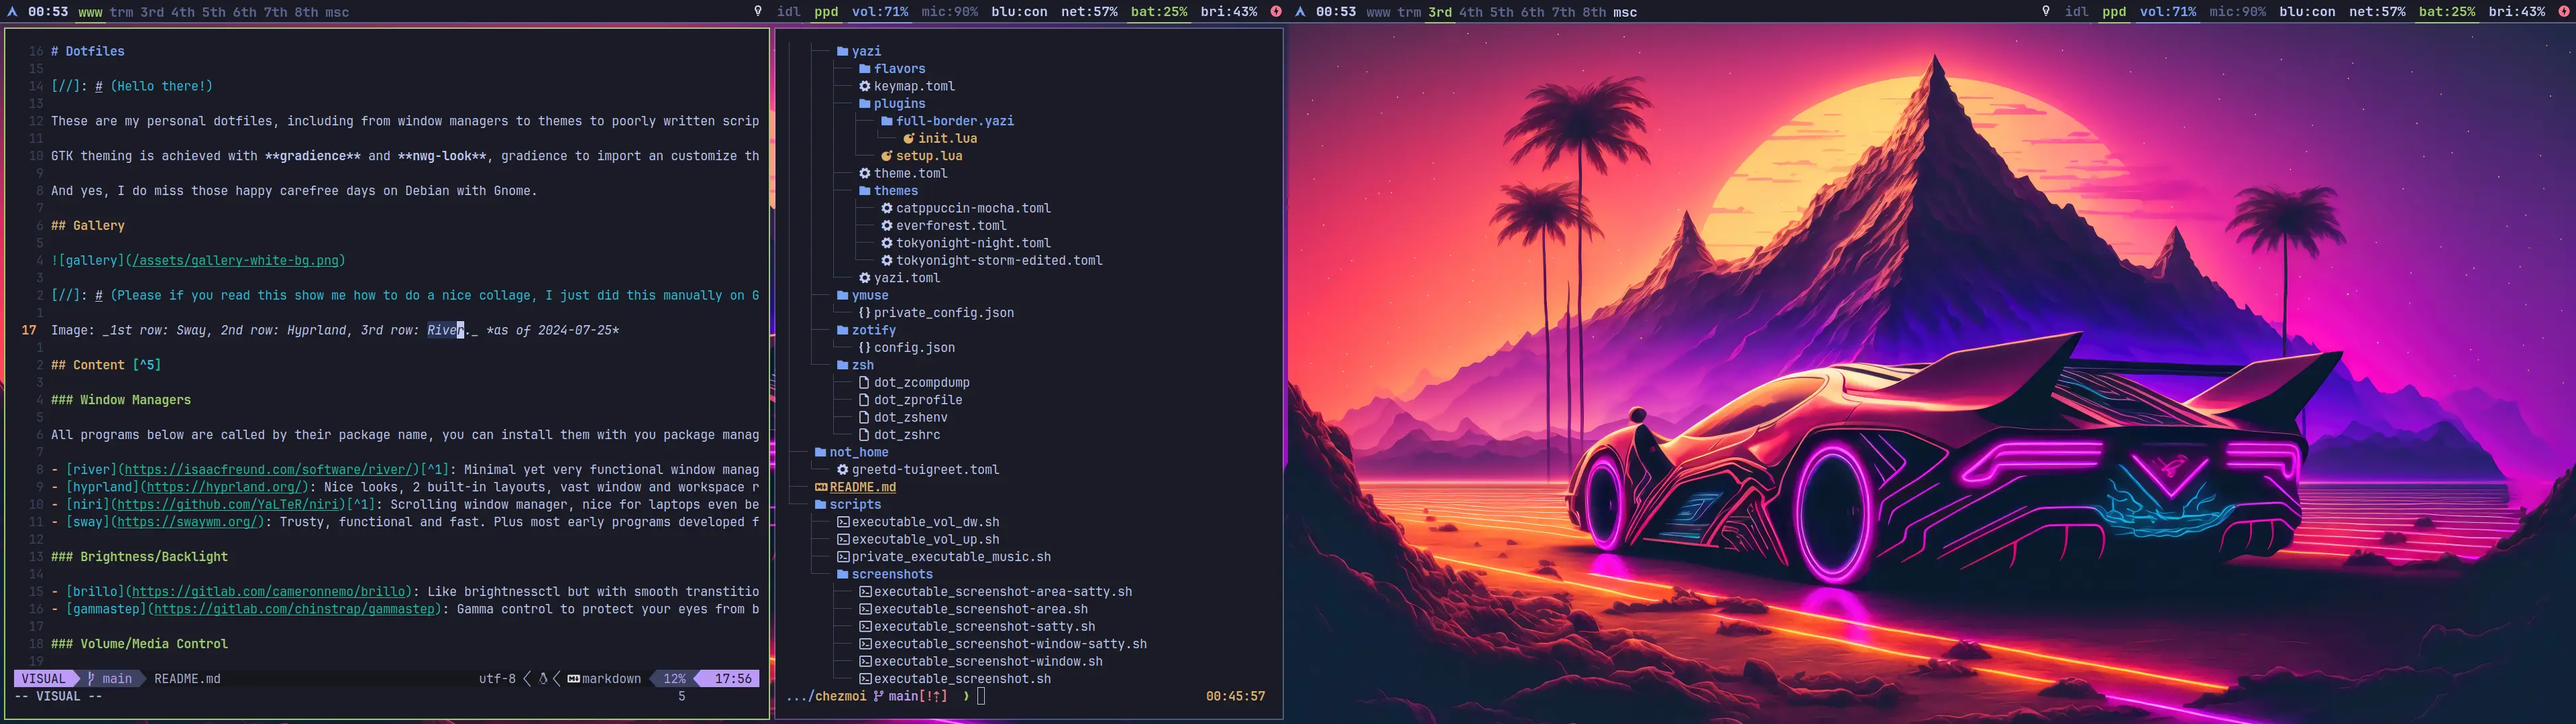
Task: Toggle blu:con module in right monitor bar
Action: pos(2307,12)
